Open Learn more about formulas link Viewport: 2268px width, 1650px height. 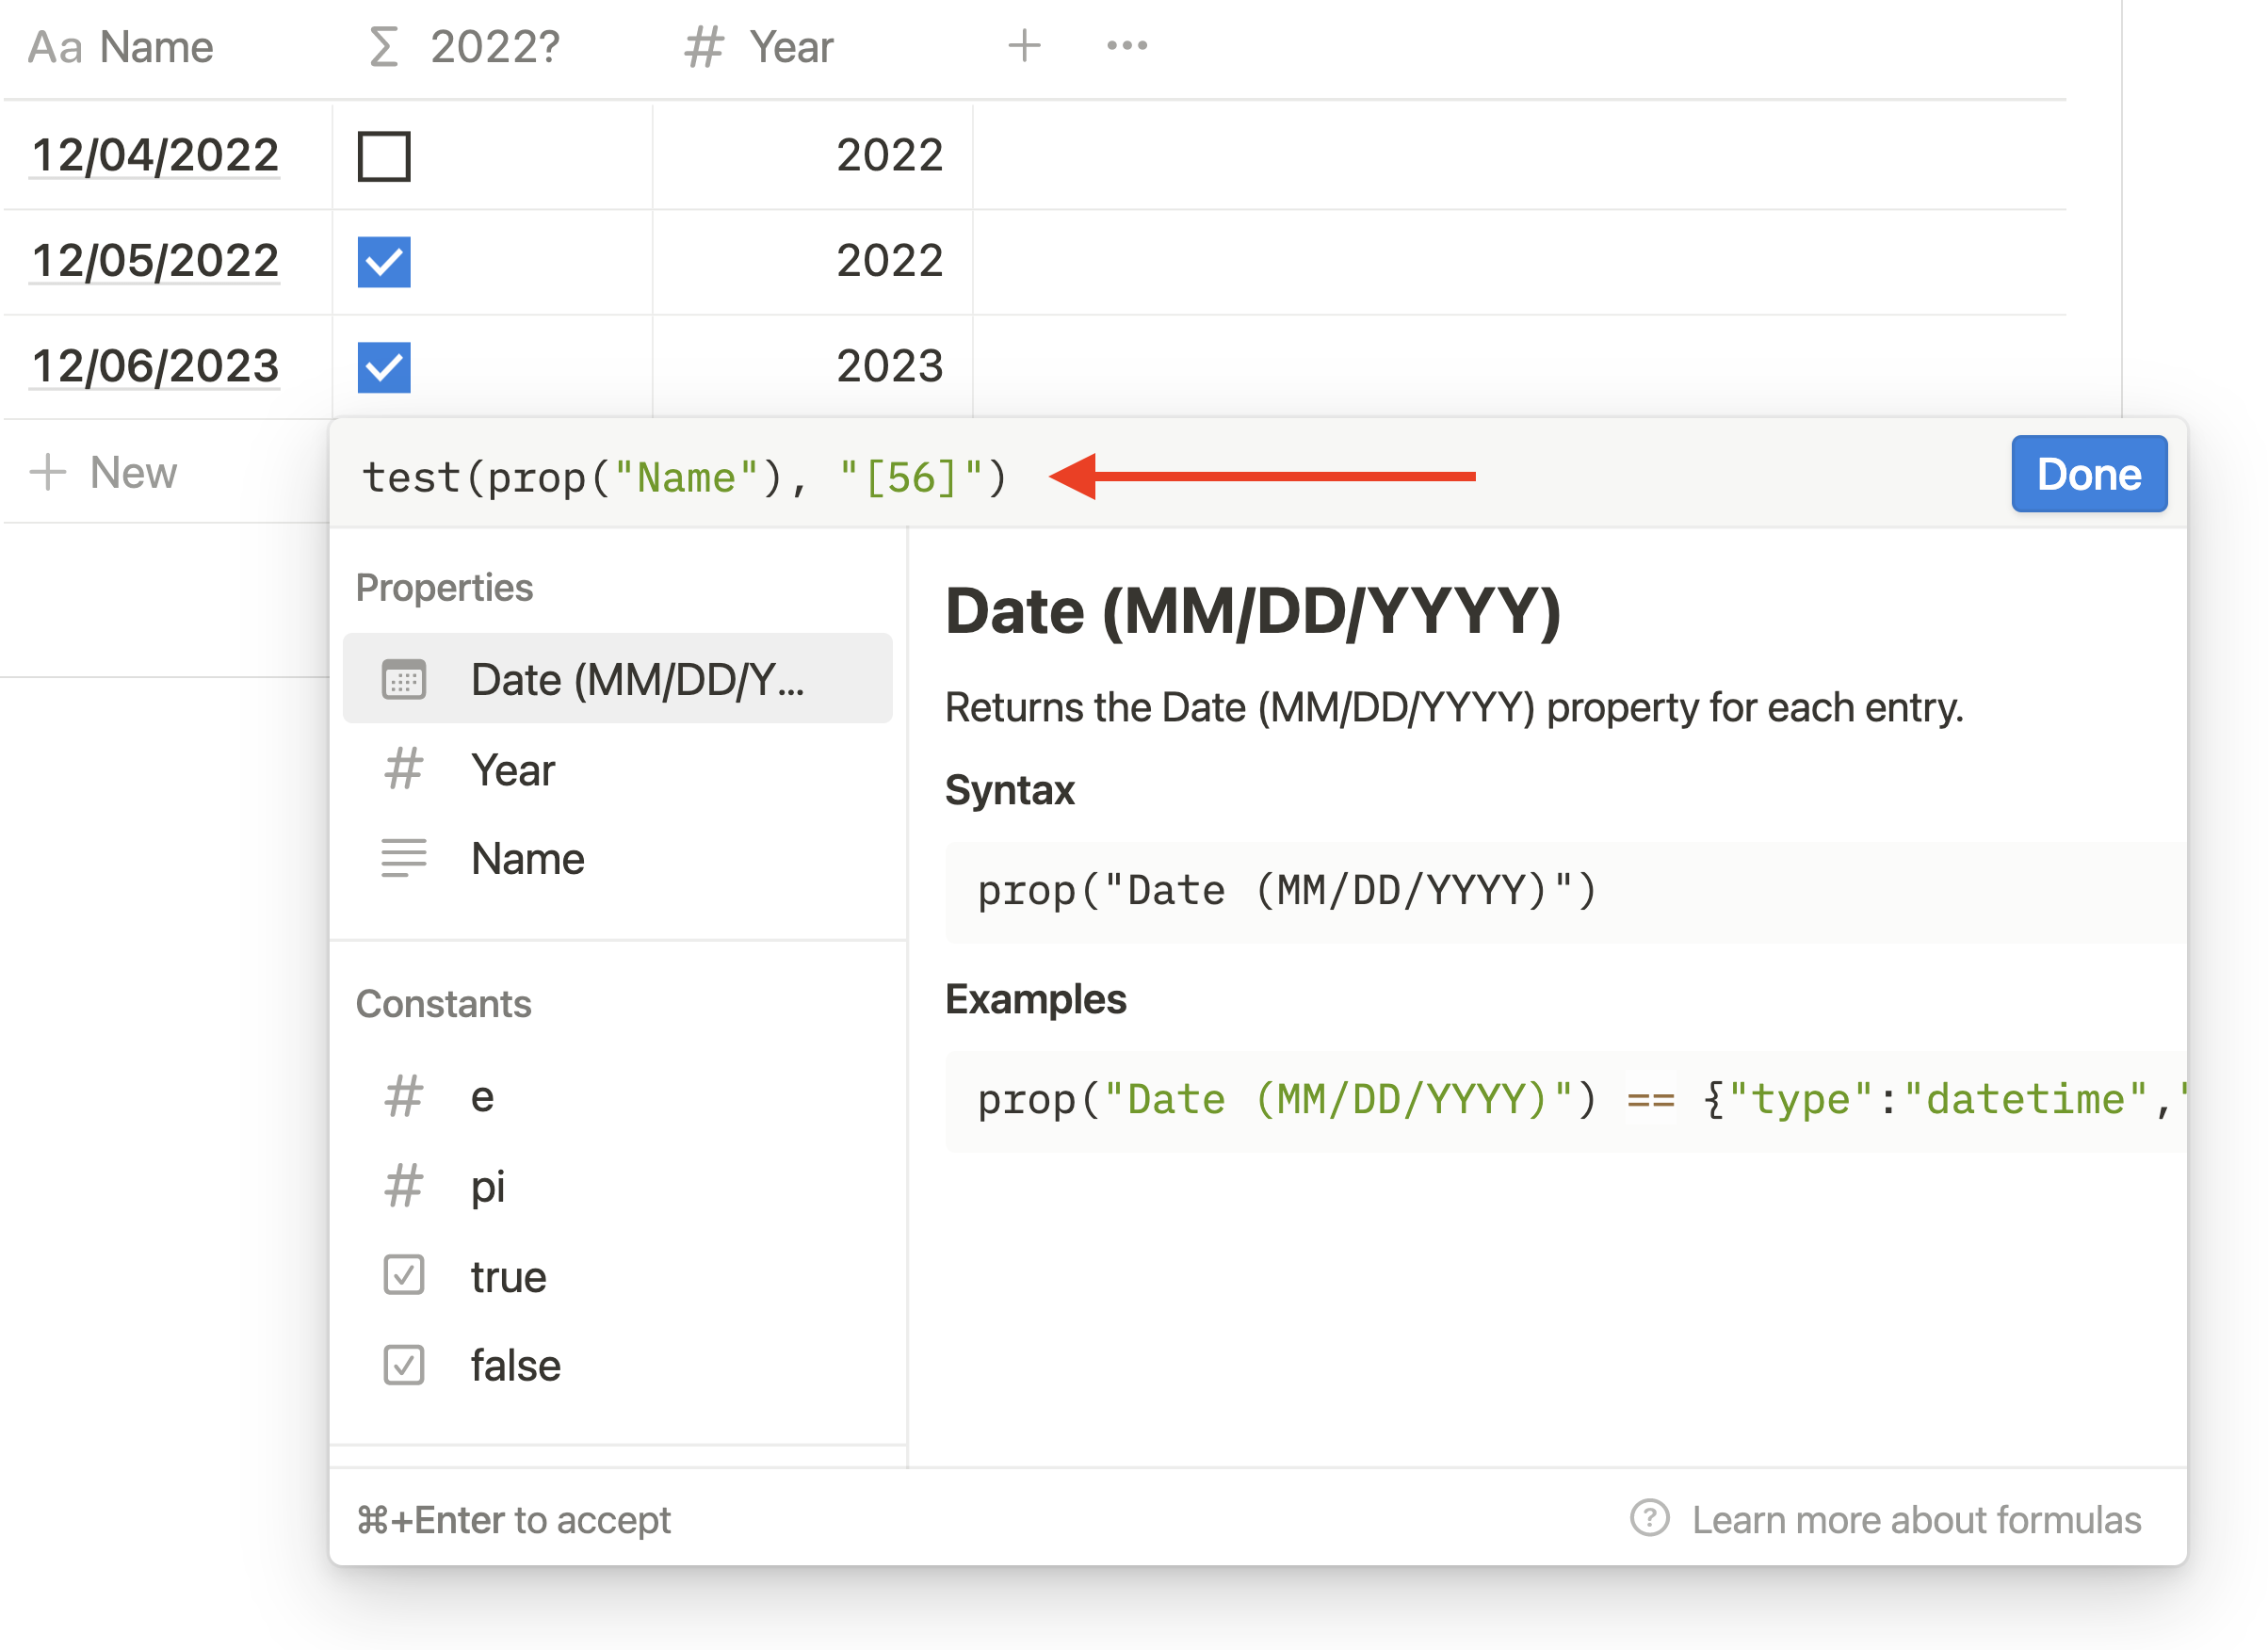(1915, 1520)
